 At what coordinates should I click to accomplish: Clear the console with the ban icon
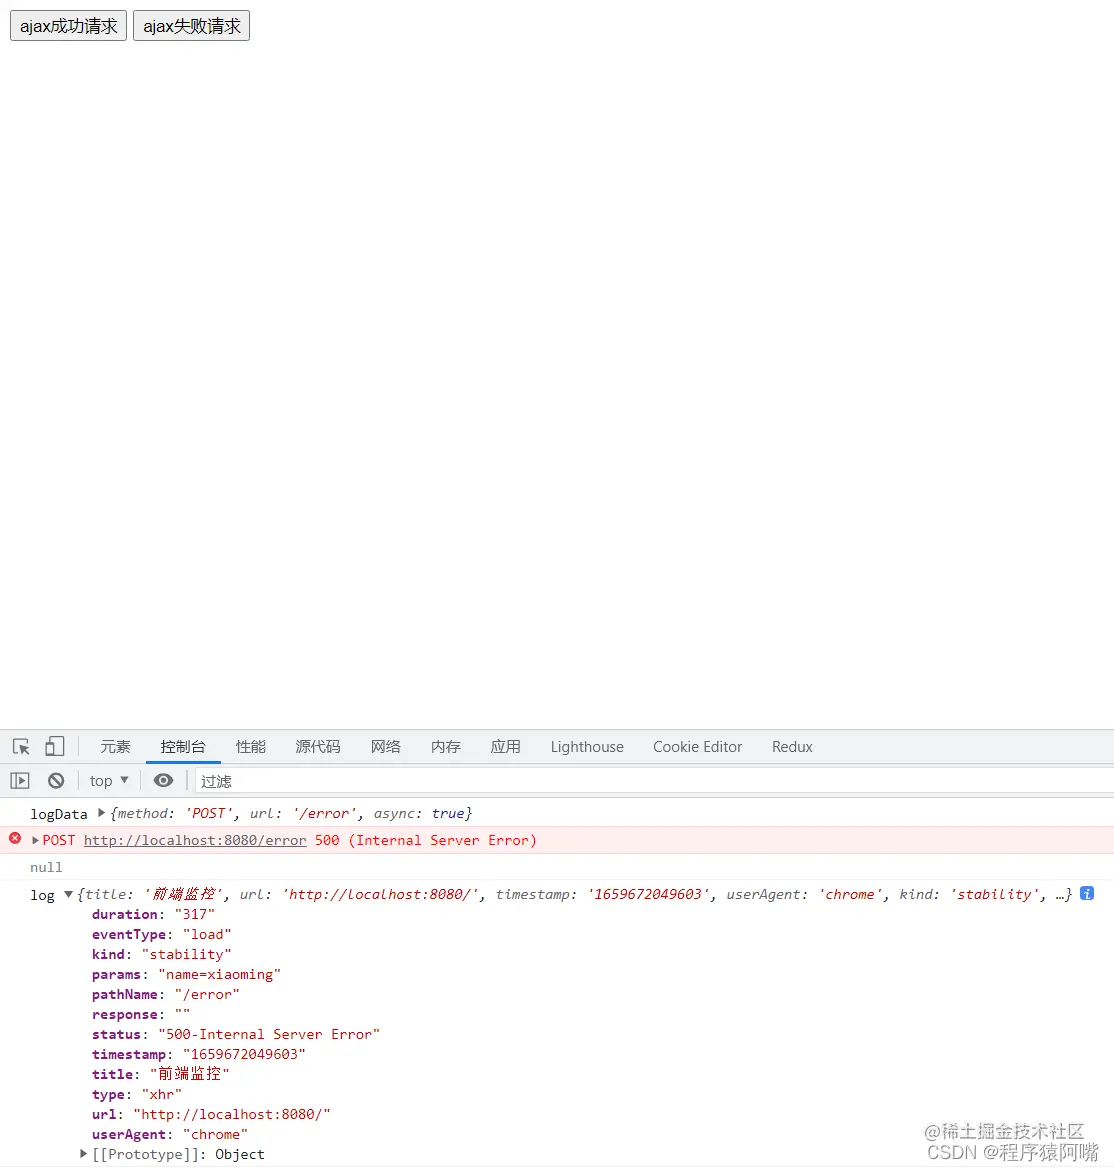(x=56, y=781)
